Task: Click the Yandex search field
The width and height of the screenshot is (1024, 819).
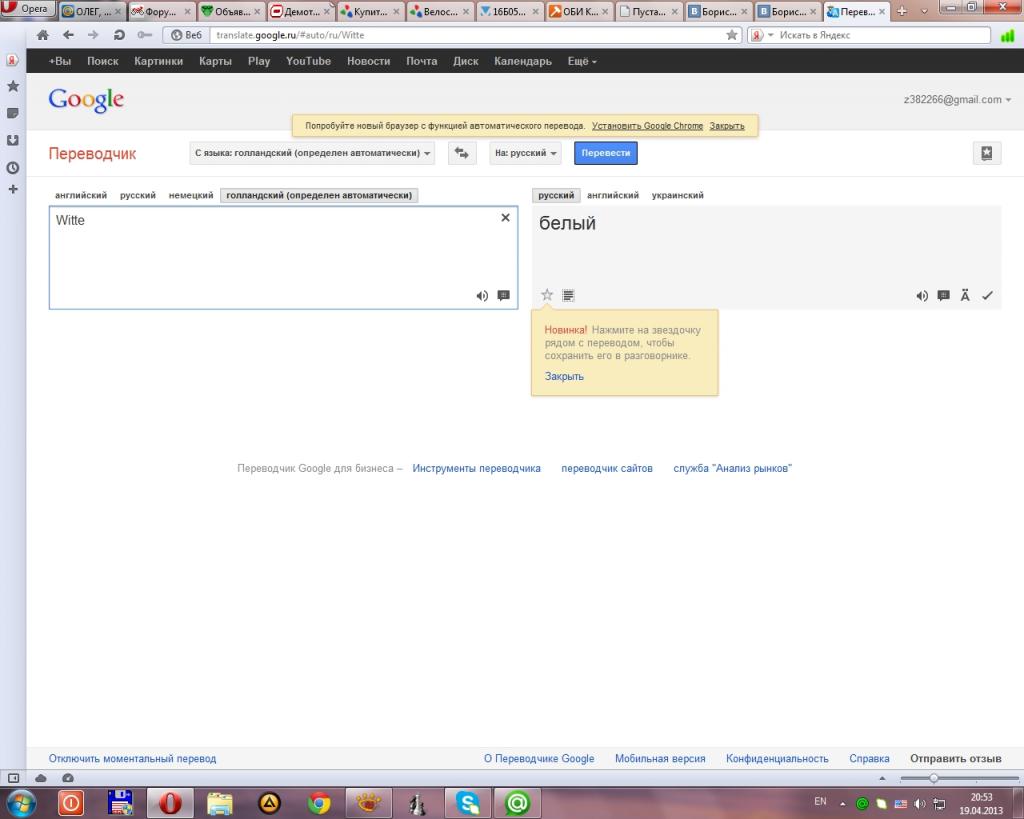Action: pyautogui.click(x=883, y=35)
